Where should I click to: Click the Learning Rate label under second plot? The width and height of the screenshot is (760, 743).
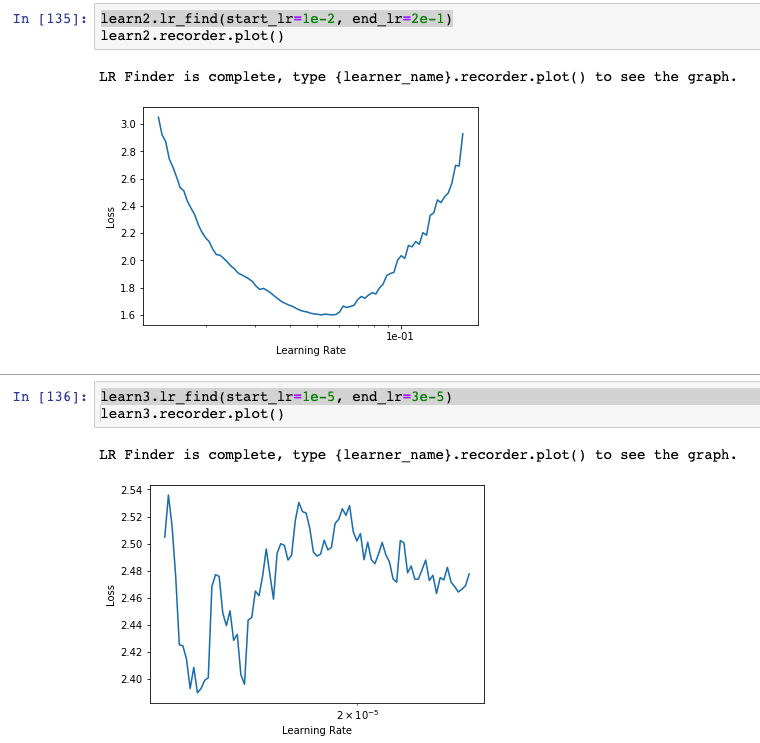click(316, 730)
